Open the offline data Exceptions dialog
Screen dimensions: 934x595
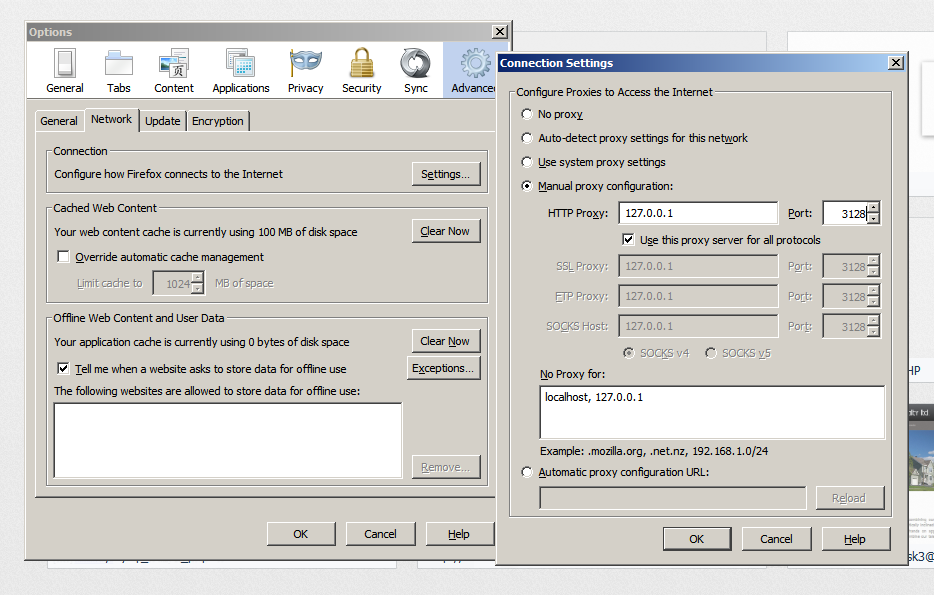(445, 367)
